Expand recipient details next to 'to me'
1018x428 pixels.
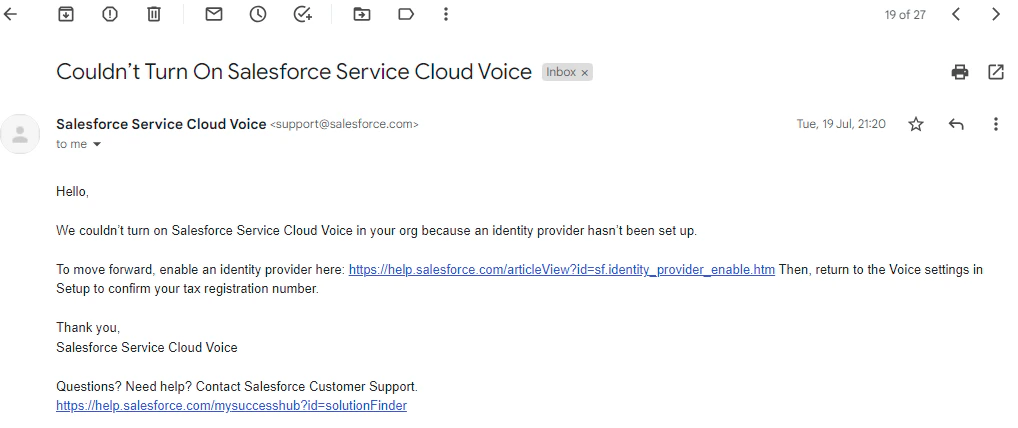click(x=97, y=145)
